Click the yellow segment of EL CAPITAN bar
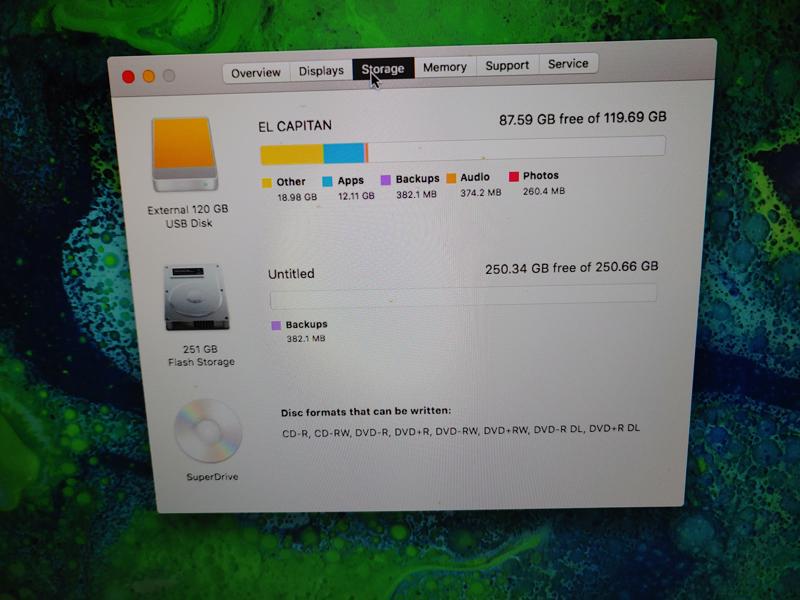 [x=292, y=155]
